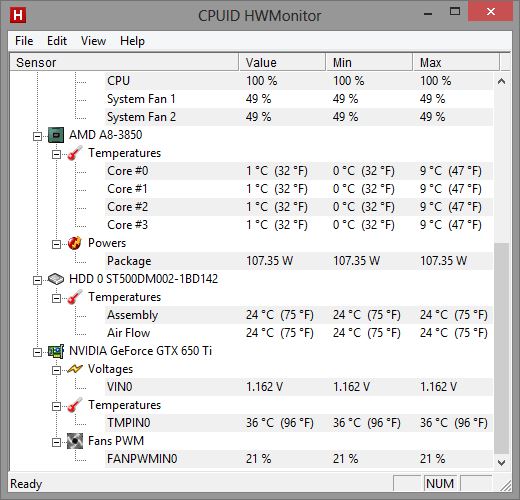Collapse the NVIDIA GeForce GTX 650 Ti node
Screen dimensions: 520x500
pyautogui.click(x=37, y=352)
